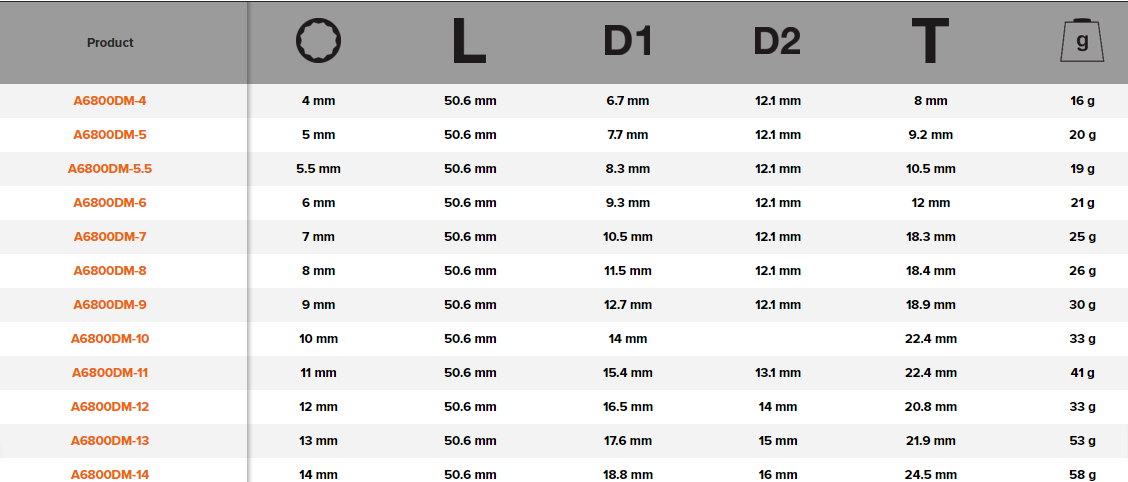Open product link A6800DM-5
The image size is (1128, 482).
110,135
